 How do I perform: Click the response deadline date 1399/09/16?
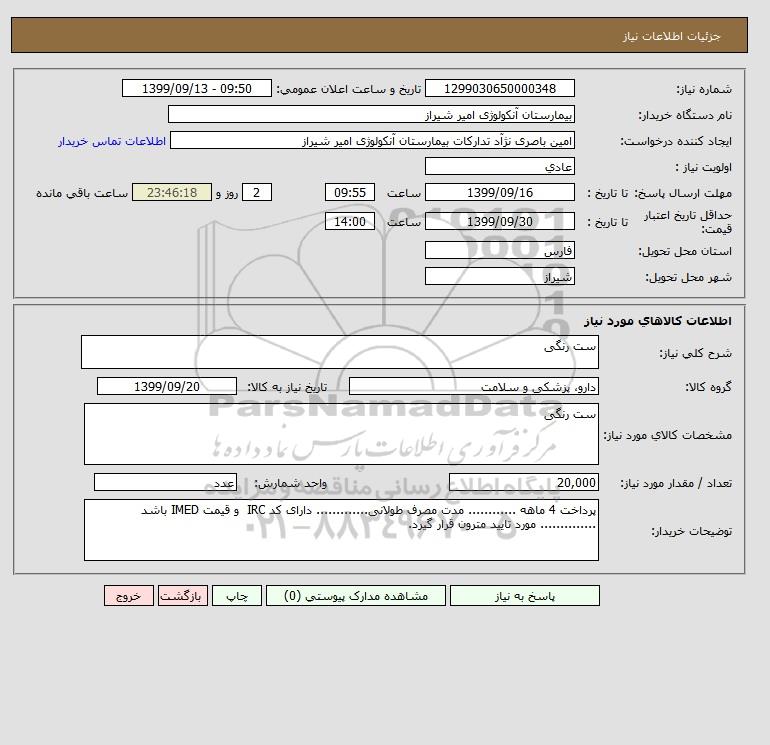pyautogui.click(x=499, y=193)
